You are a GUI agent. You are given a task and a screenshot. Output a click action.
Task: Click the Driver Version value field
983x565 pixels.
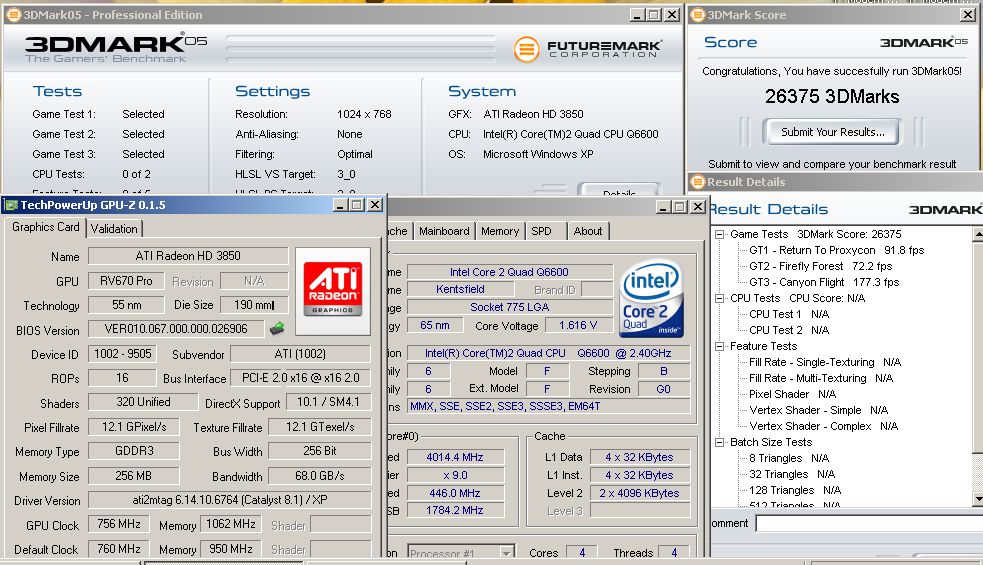tap(229, 500)
